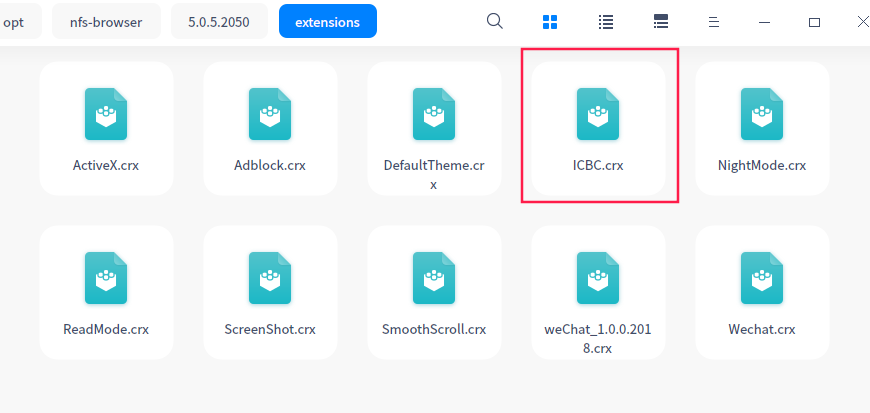This screenshot has width=870, height=413.
Task: Select the ActiveX.crx file icon
Action: [x=106, y=114]
